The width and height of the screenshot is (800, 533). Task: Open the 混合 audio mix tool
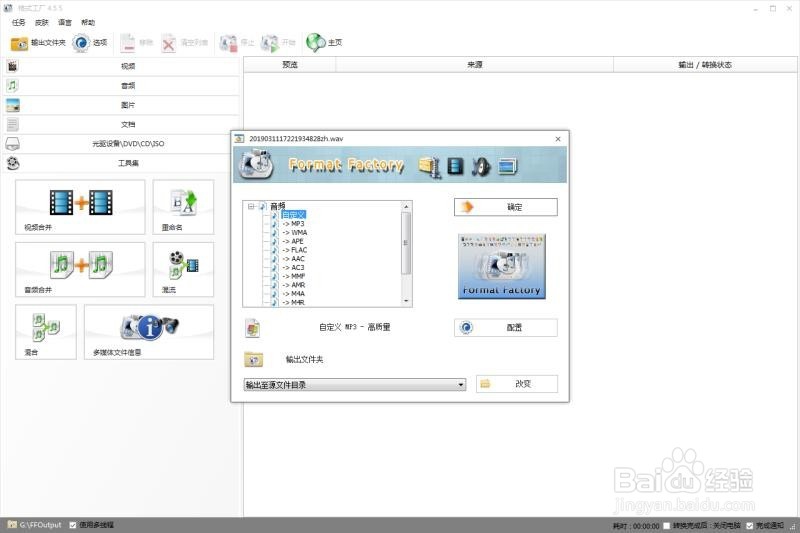point(46,332)
